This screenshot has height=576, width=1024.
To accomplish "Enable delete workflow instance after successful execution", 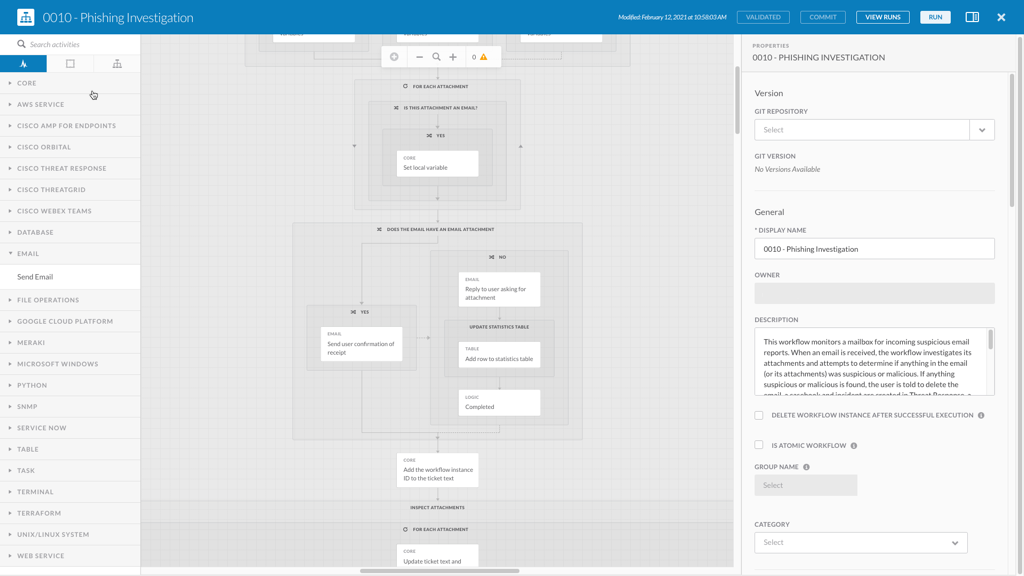I will (759, 415).
